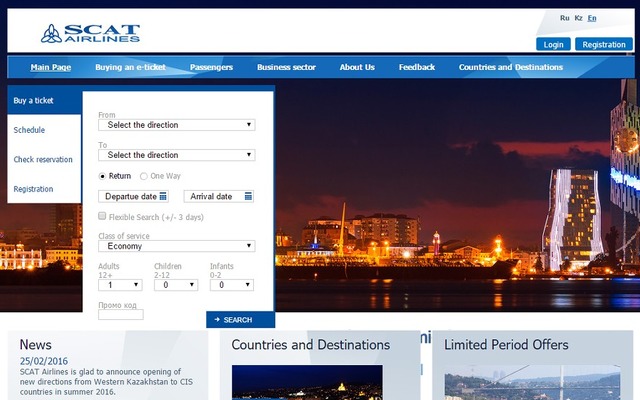Image resolution: width=640 pixels, height=400 pixels.
Task: Open the Countries and Destinations card heading
Action: point(311,345)
